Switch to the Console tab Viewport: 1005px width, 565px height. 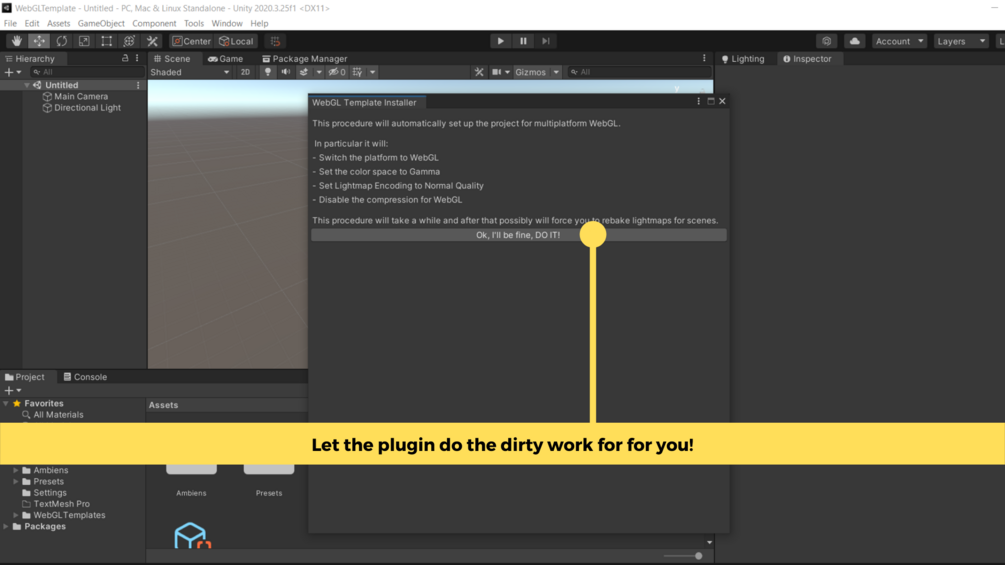85,377
